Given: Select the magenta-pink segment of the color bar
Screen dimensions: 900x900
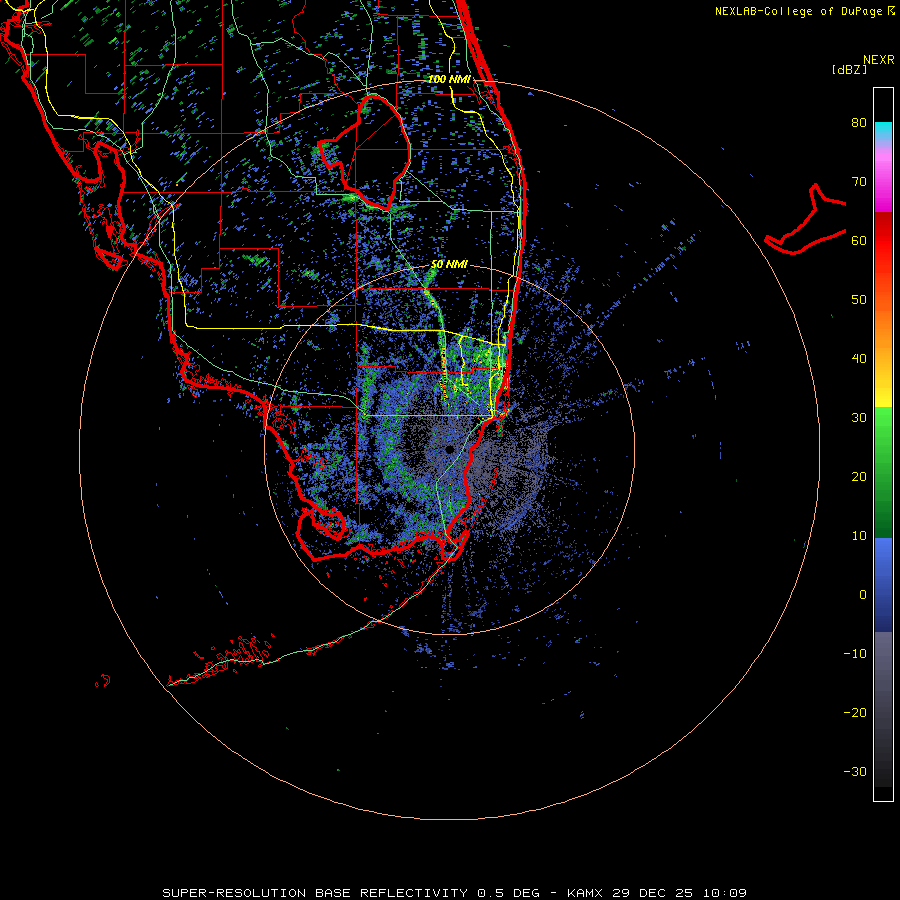Looking at the screenshot, I should 883,178.
